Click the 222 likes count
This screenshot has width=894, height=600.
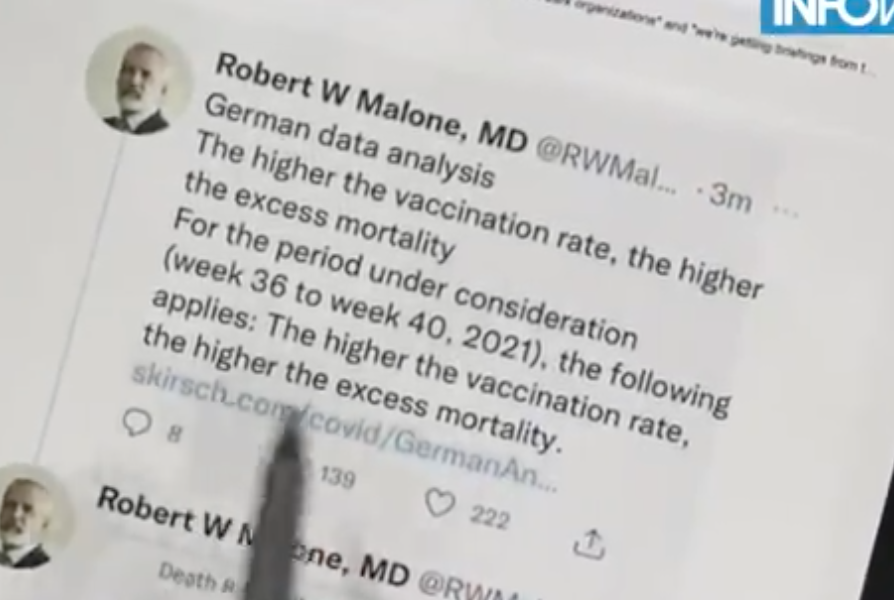pos(490,517)
